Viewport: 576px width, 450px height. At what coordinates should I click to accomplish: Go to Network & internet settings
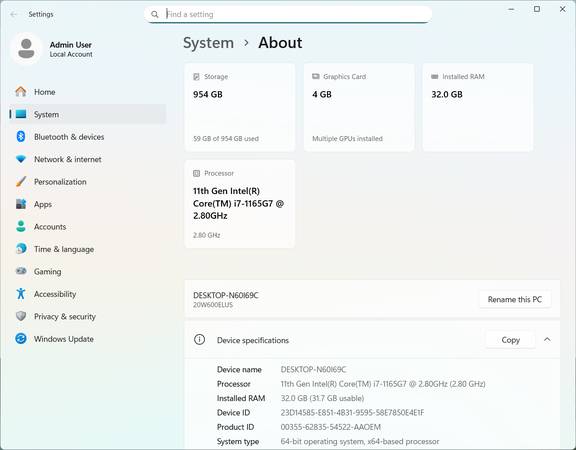[x=88, y=159]
